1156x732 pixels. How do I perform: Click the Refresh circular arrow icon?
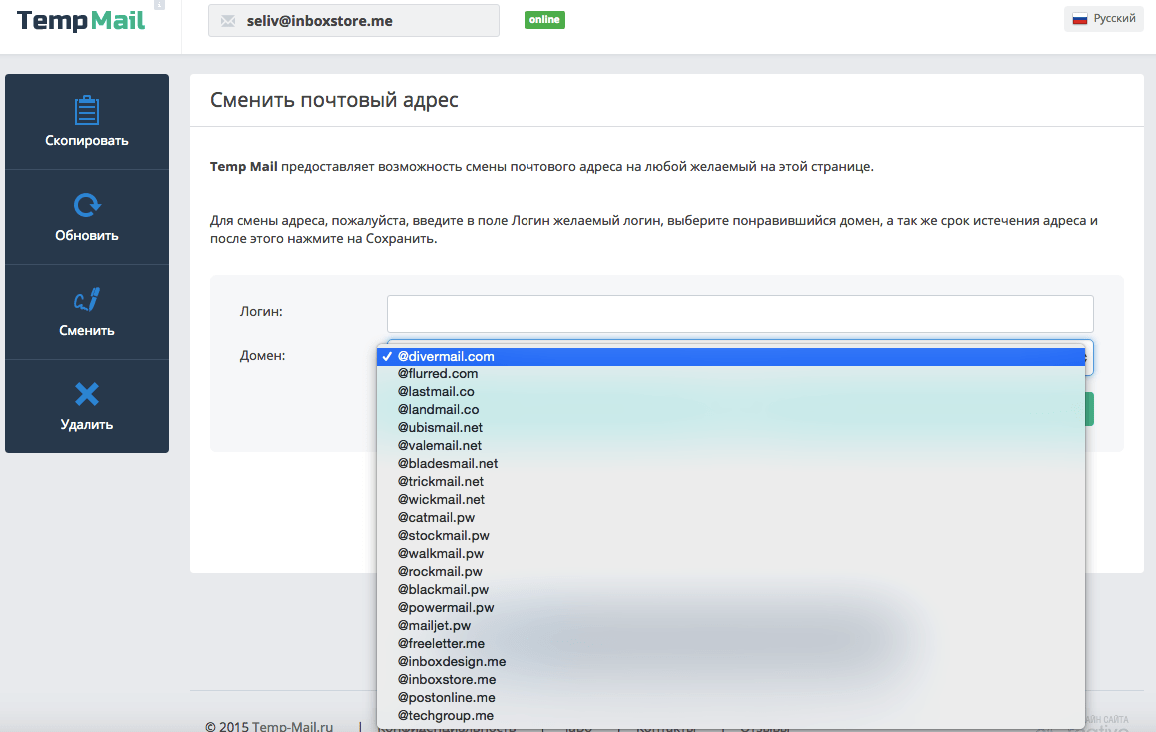[x=87, y=205]
